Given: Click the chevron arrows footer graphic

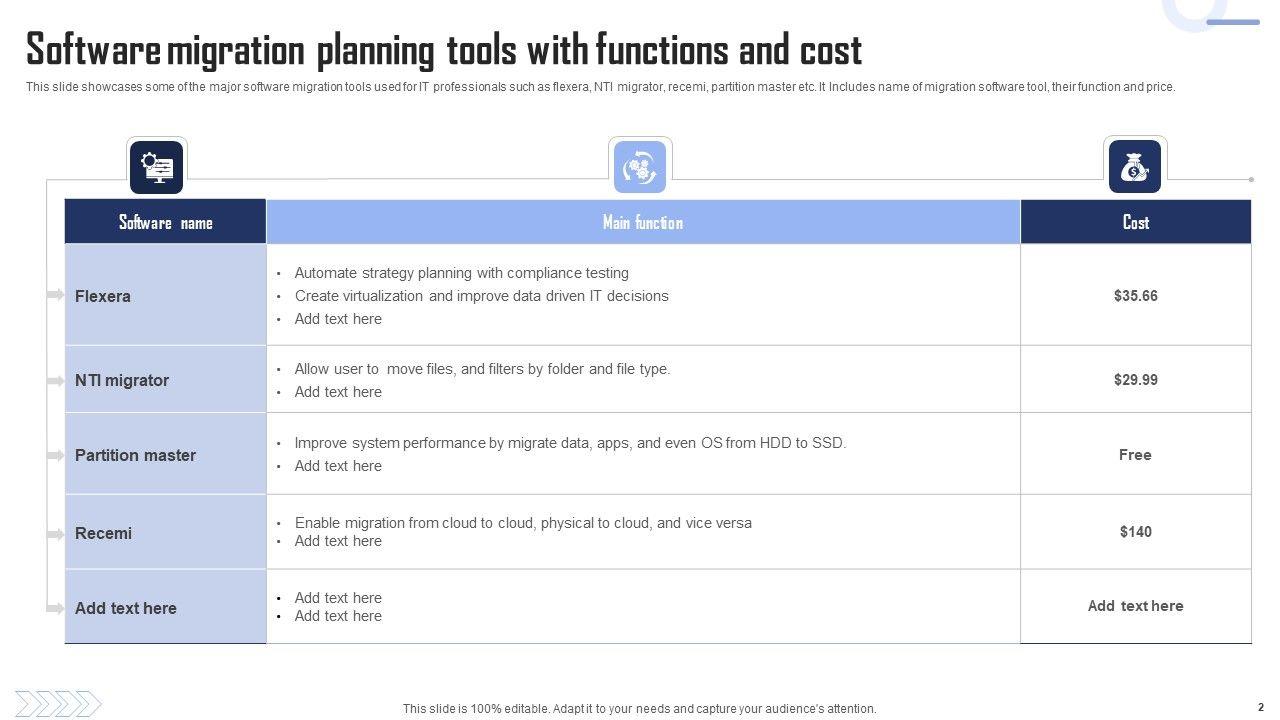Looking at the screenshot, I should pyautogui.click(x=58, y=704).
